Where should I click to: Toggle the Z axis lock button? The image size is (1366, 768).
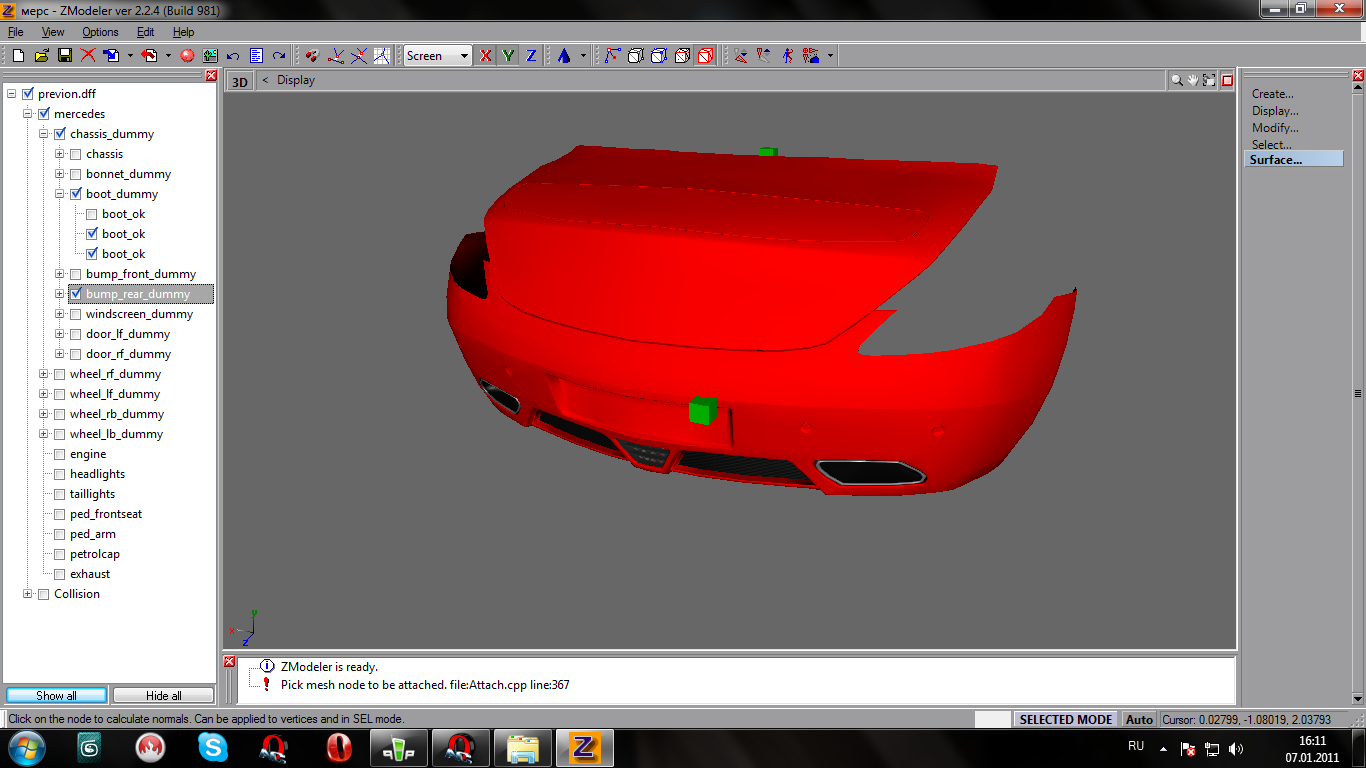point(531,56)
